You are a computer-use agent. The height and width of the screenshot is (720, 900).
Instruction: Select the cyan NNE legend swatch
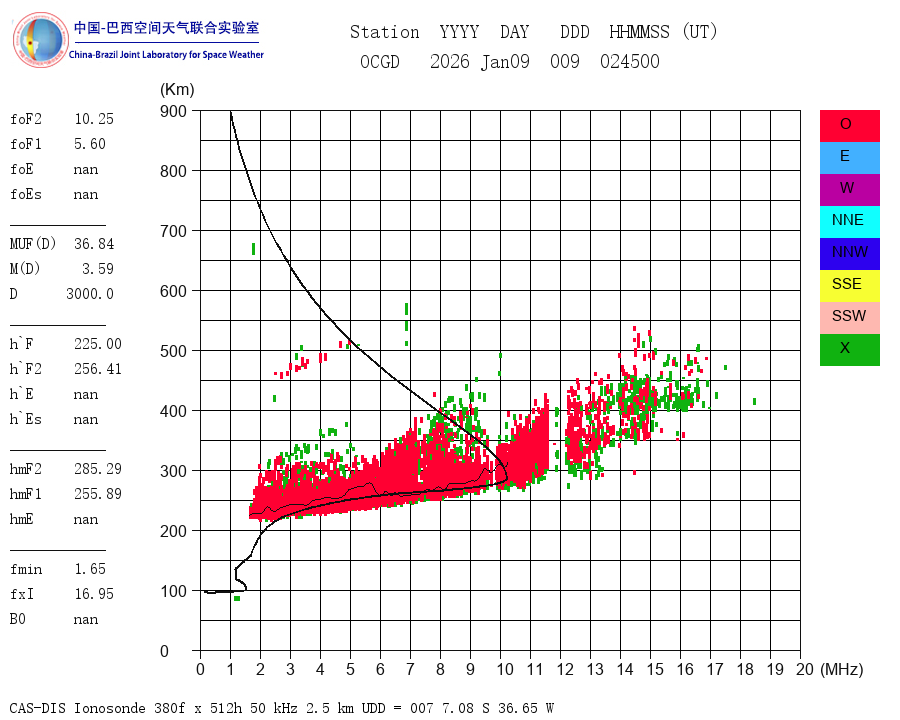[849, 222]
